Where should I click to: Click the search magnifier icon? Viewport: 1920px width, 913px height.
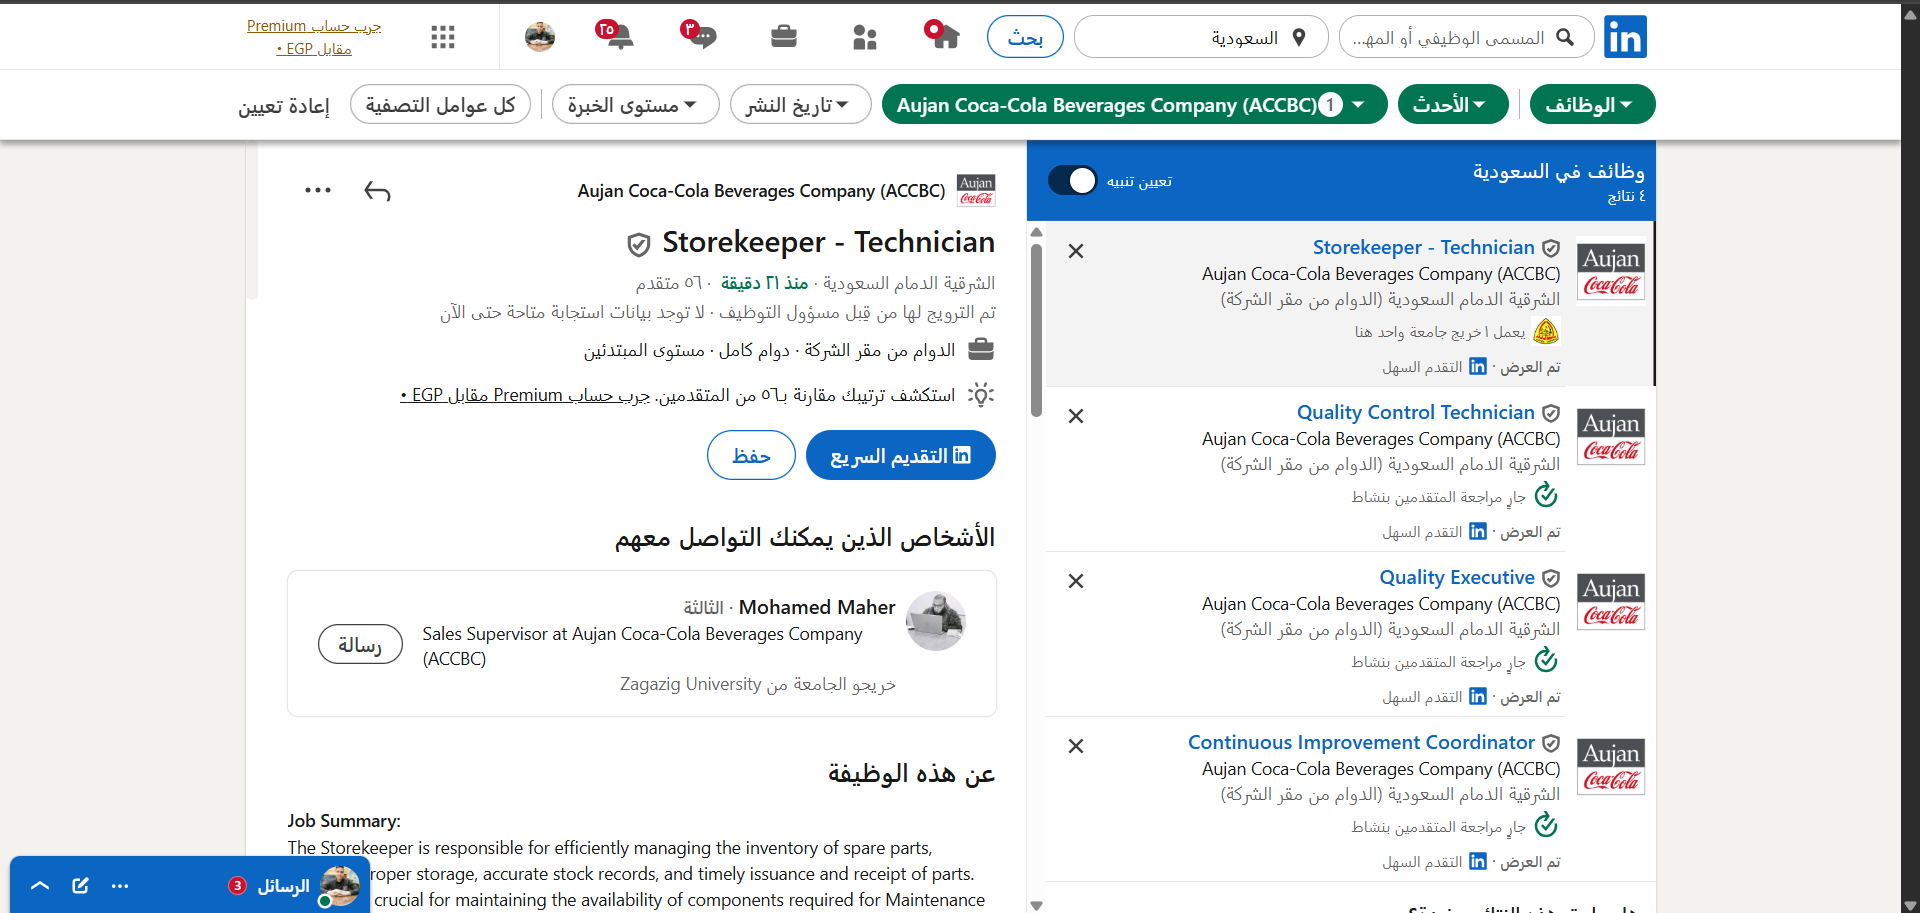[x=1566, y=37]
